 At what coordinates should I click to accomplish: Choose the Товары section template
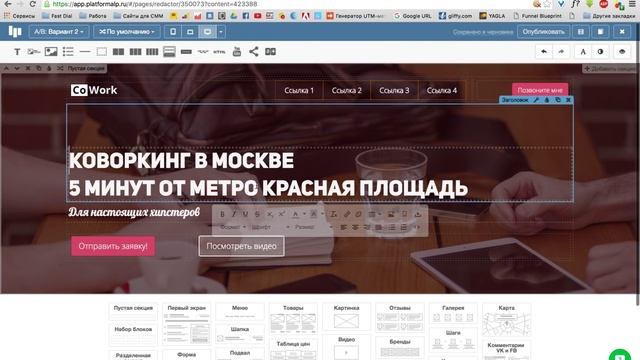pyautogui.click(x=293, y=319)
